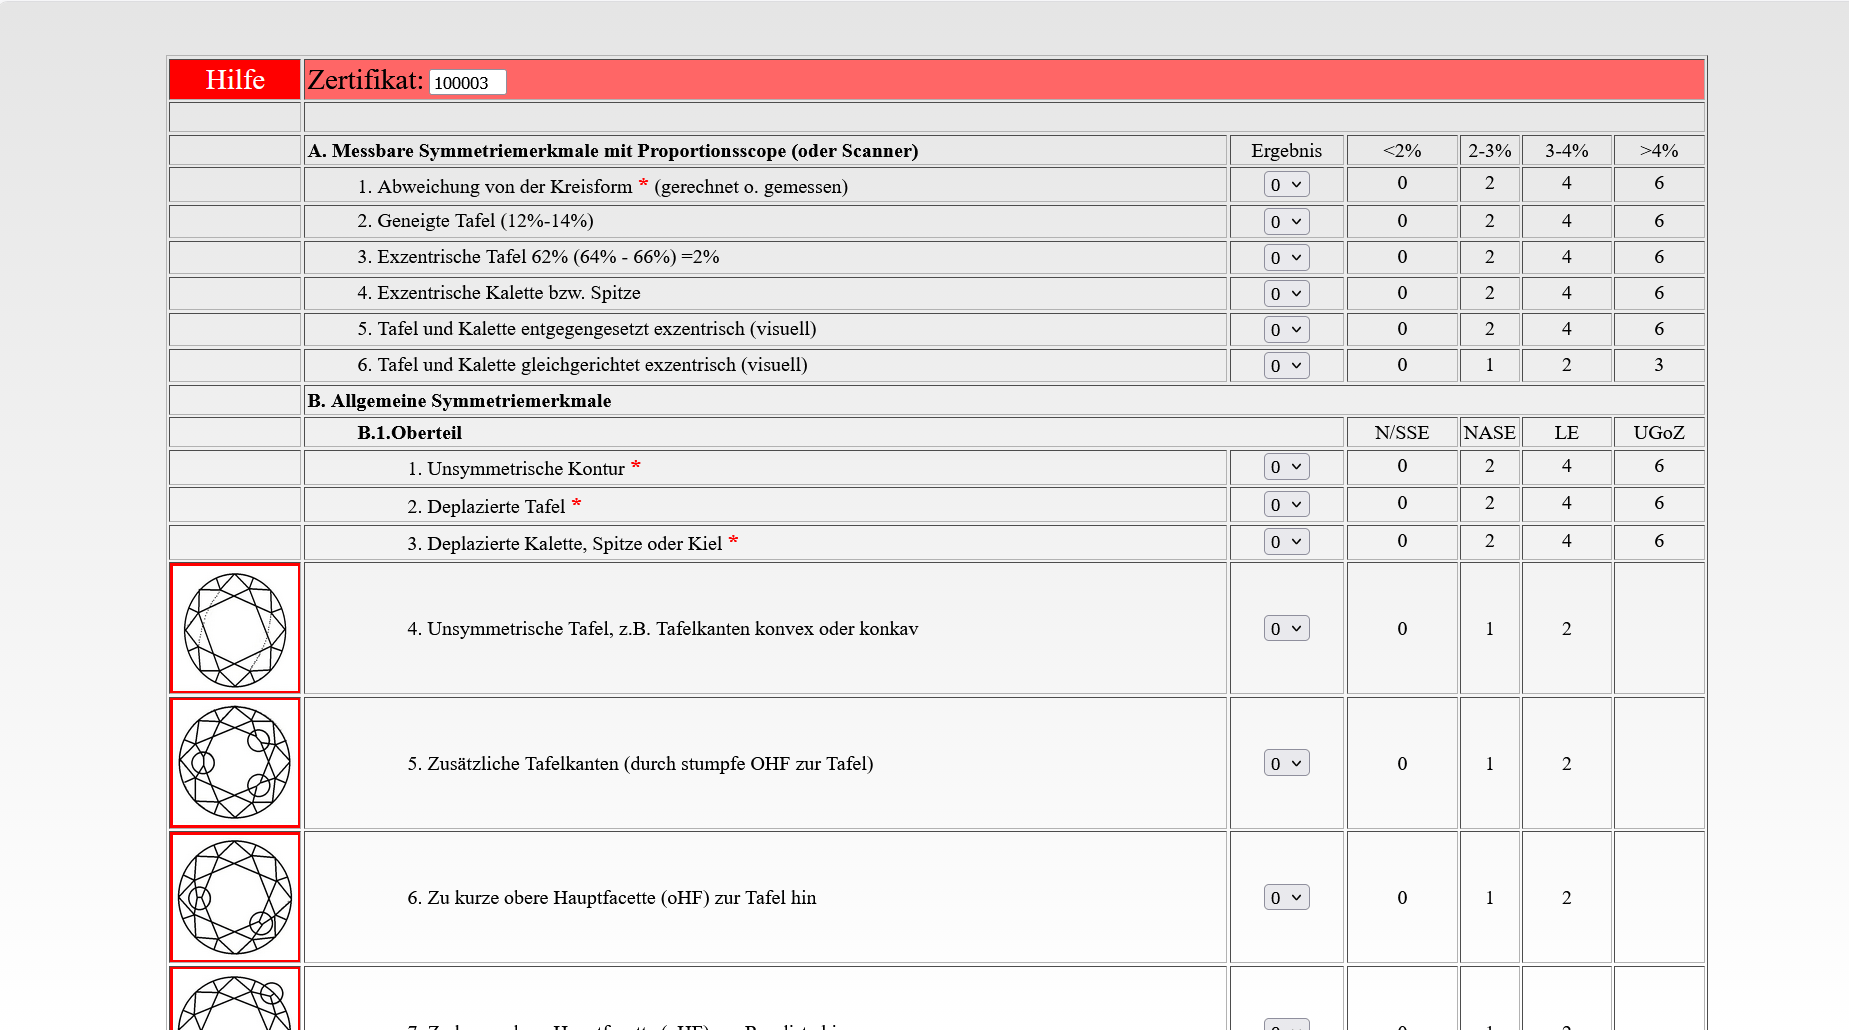The width and height of the screenshot is (1849, 1030).
Task: Click the zu kurze Hauptfacette diamond diagram
Action: (235, 897)
